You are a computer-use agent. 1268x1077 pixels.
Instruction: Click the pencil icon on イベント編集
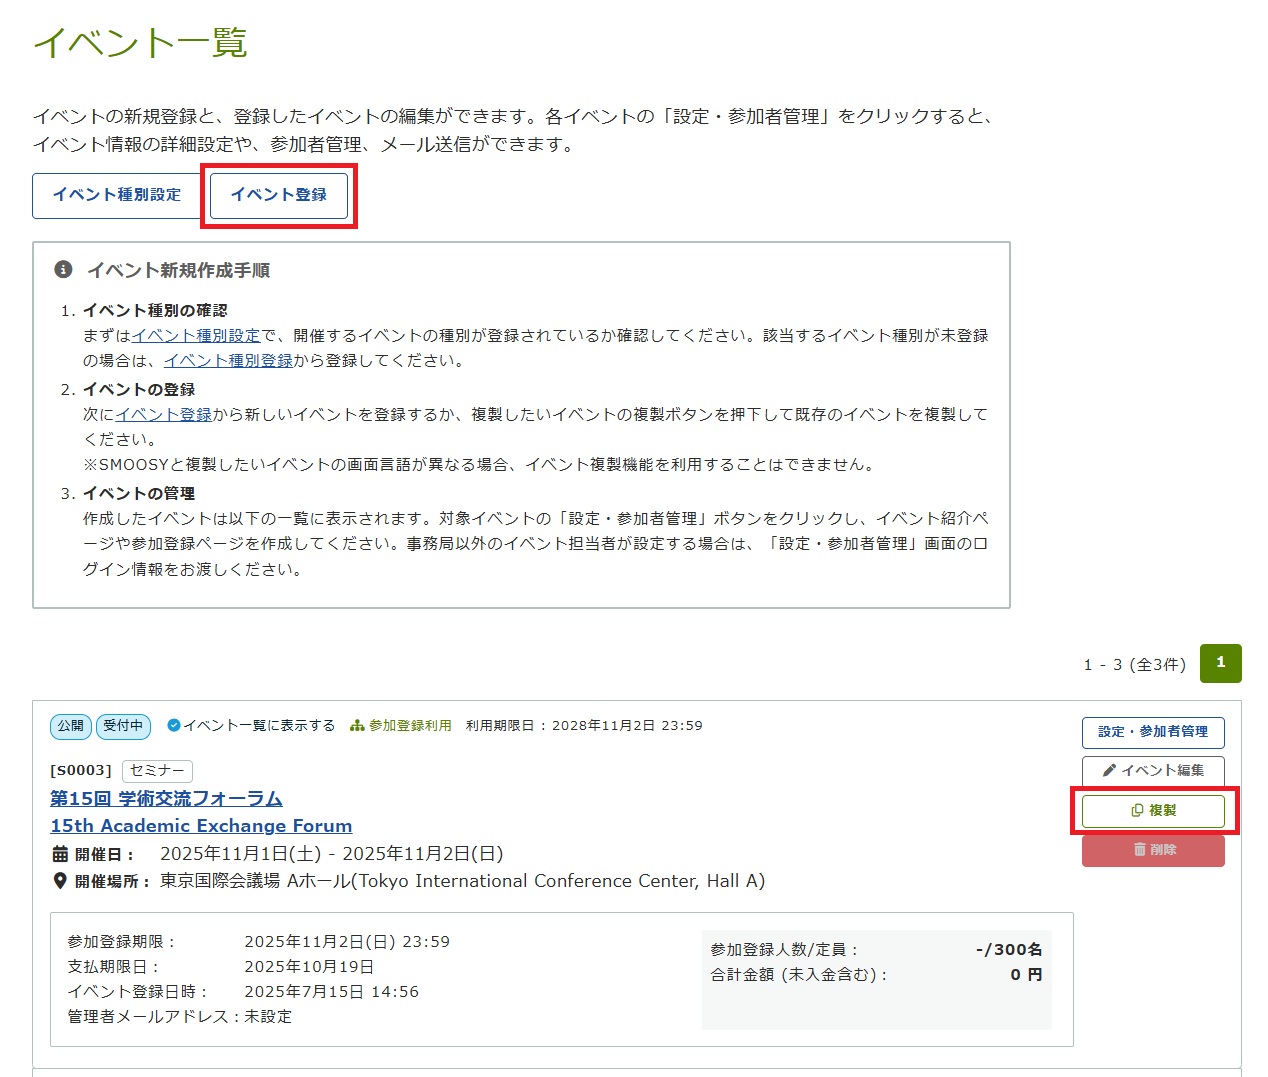point(1109,771)
